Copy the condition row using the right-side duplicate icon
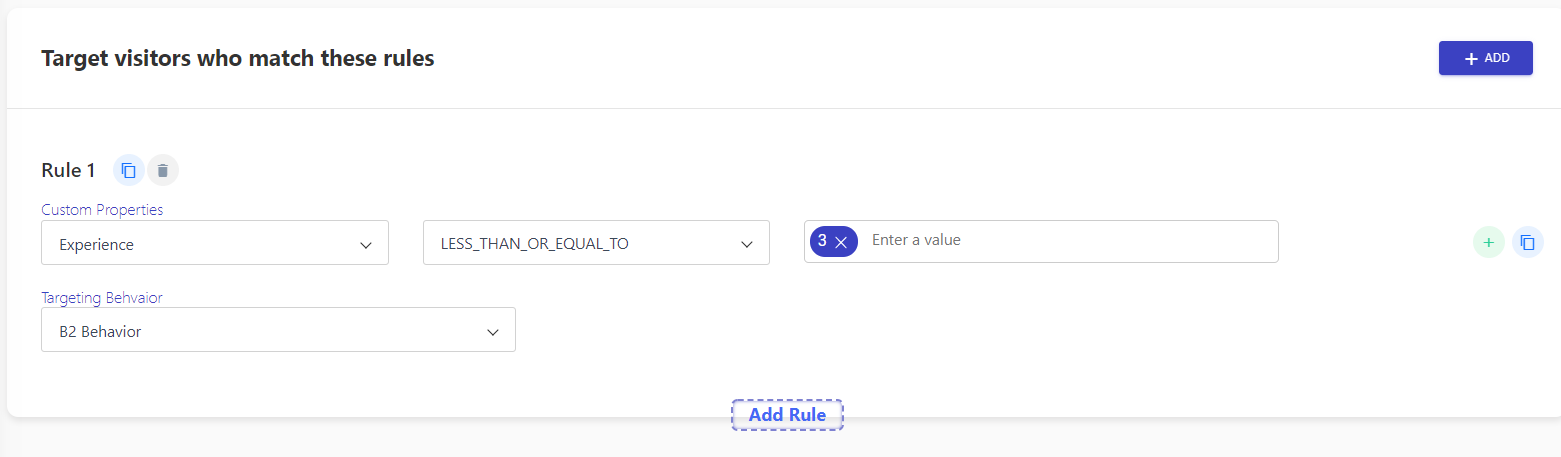The height and width of the screenshot is (457, 1561). point(1527,242)
